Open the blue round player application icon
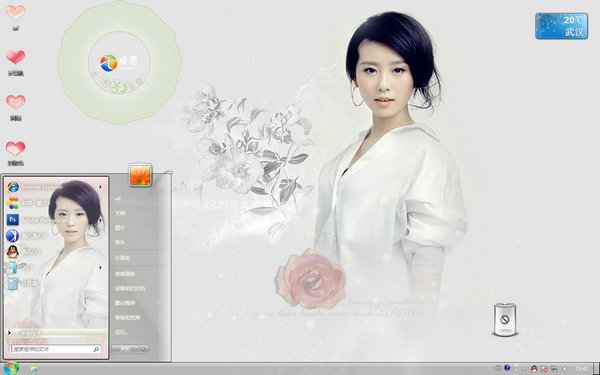The width and height of the screenshot is (600, 375). pos(13,236)
